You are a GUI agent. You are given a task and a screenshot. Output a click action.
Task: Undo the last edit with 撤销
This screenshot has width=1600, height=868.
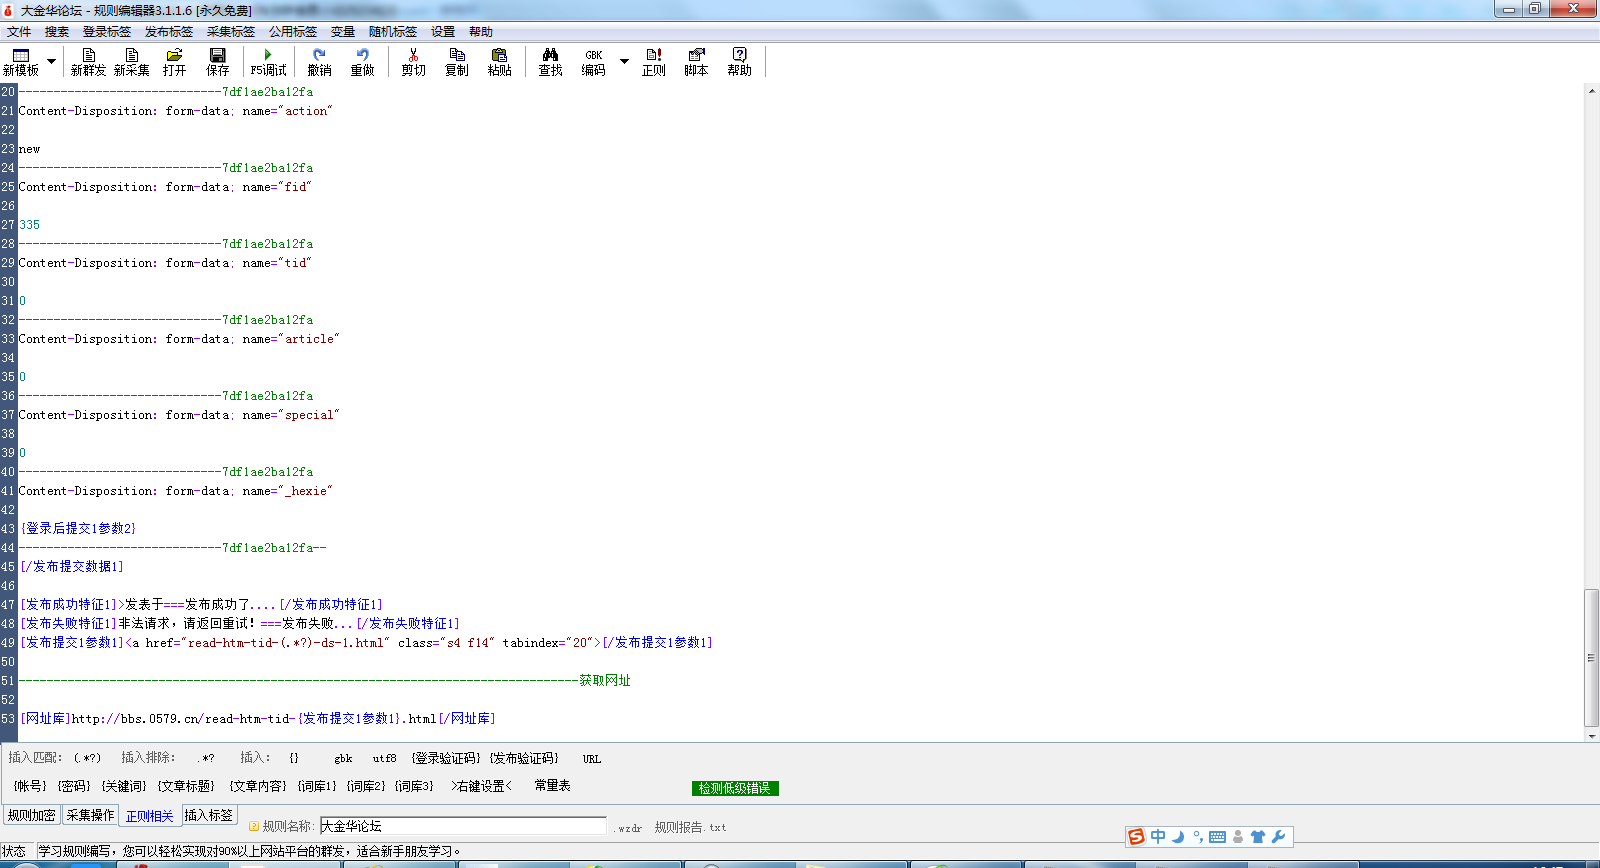pos(319,62)
